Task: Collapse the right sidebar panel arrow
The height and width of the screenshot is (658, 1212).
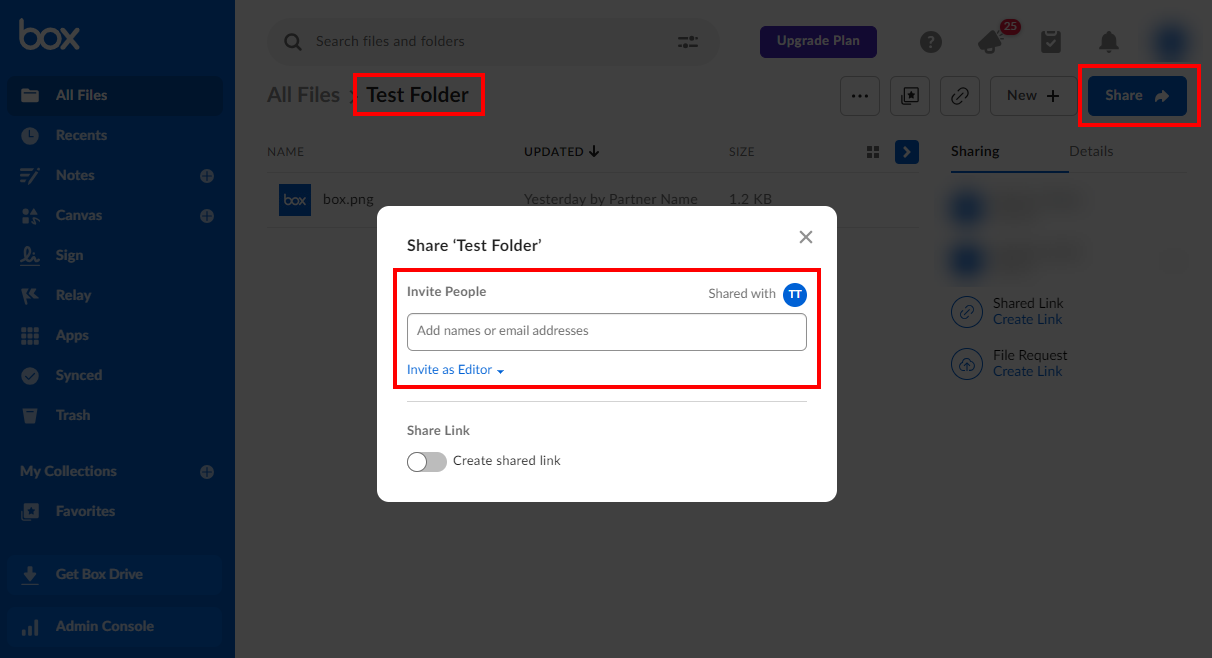Action: 906,152
